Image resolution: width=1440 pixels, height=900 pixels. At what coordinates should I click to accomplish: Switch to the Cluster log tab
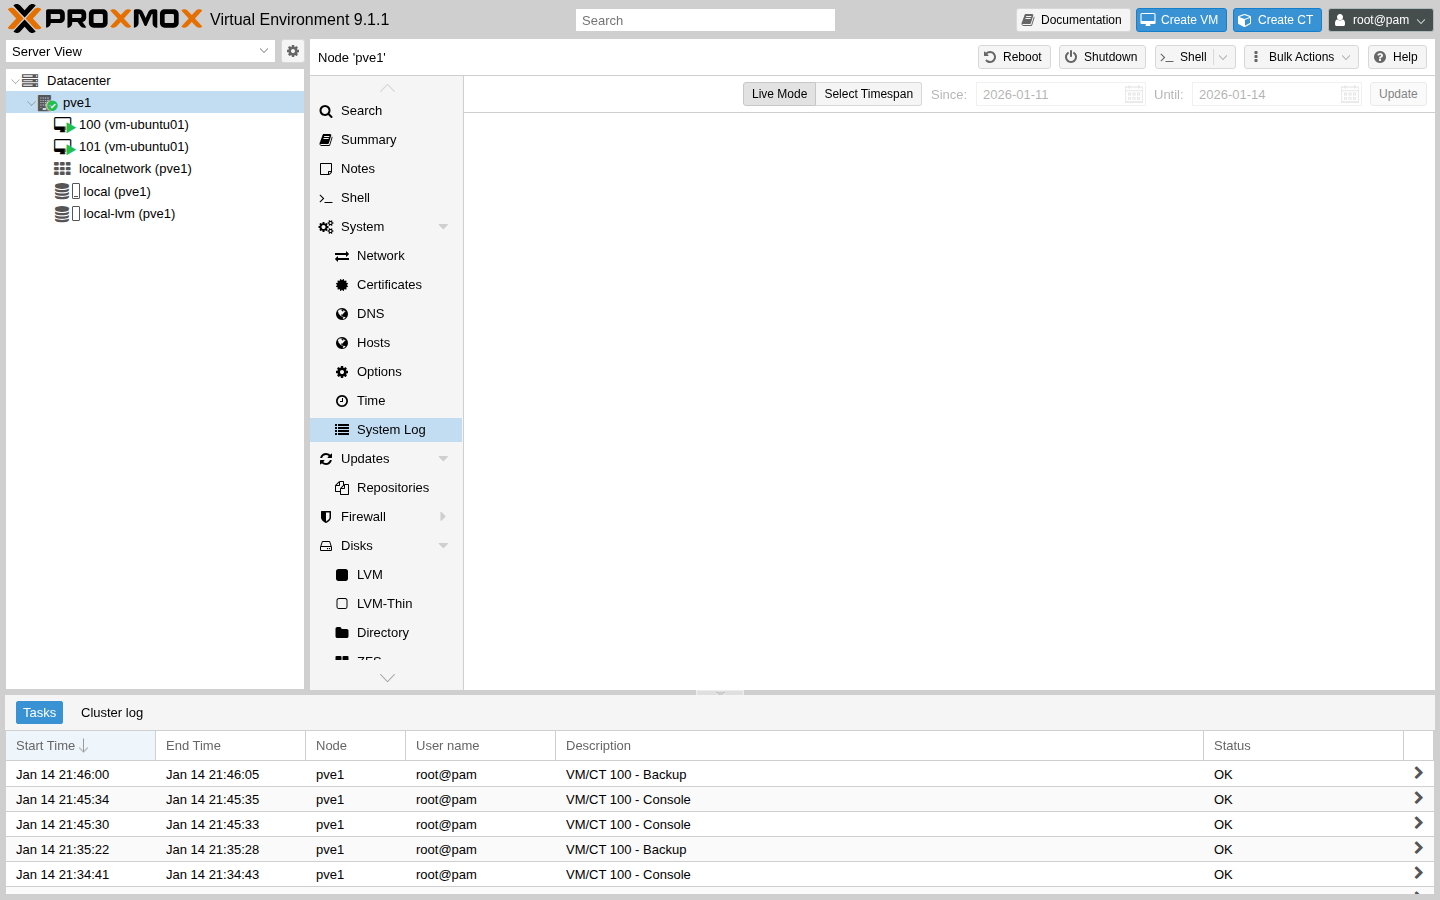click(111, 712)
